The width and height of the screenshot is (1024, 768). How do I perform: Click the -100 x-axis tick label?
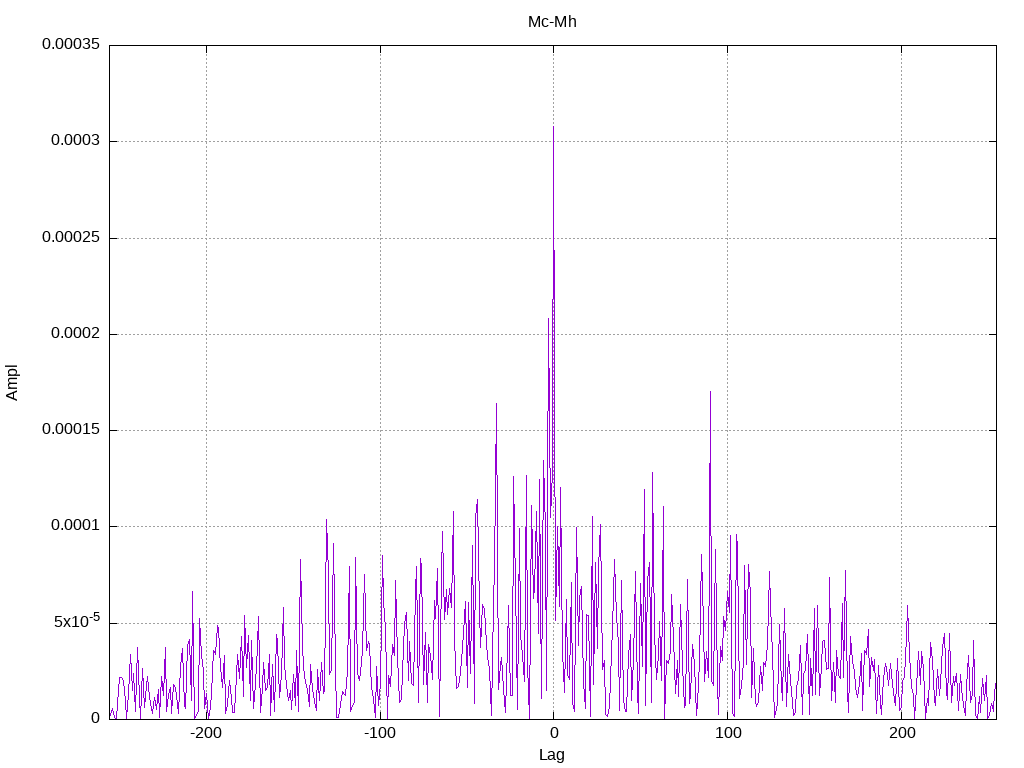point(379,733)
